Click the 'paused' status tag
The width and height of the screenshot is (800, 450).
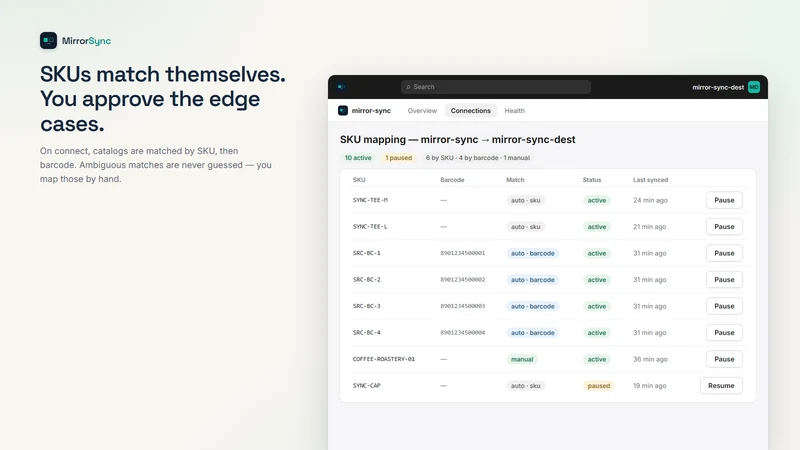[x=598, y=386]
